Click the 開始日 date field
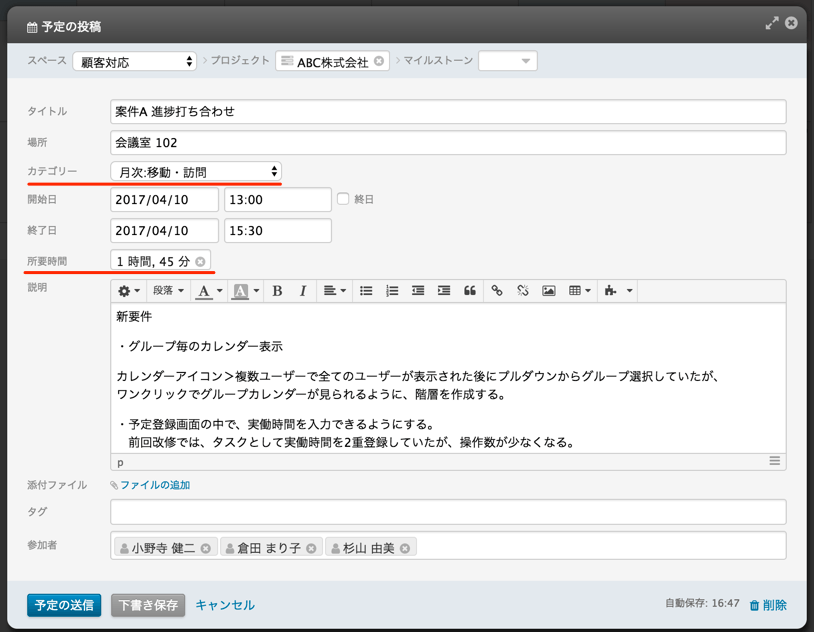Viewport: 814px width, 632px height. (164, 200)
